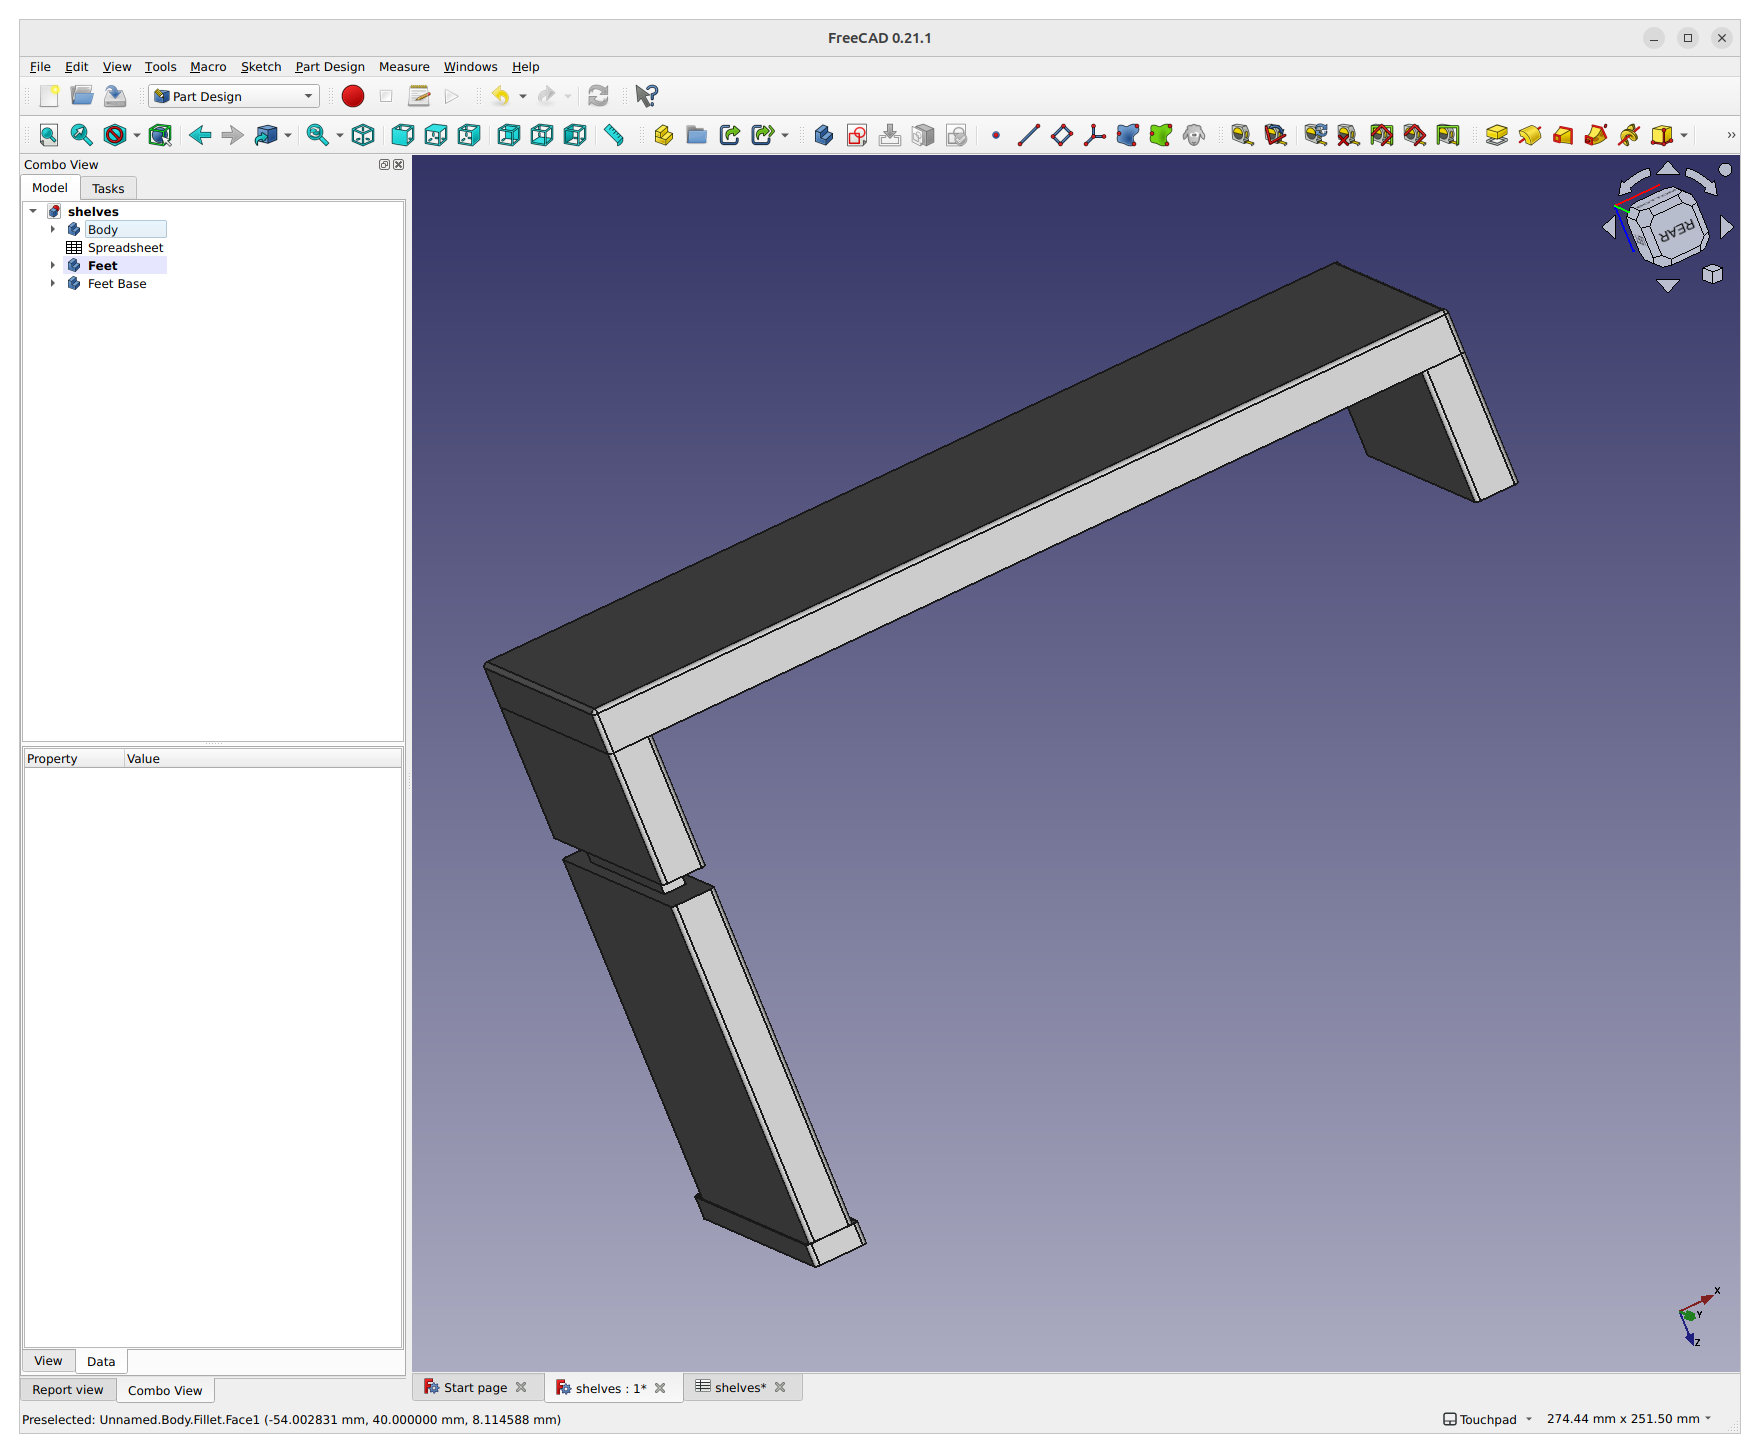The height and width of the screenshot is (1453, 1760).
Task: Switch to the left view cube icon
Action: [575, 135]
